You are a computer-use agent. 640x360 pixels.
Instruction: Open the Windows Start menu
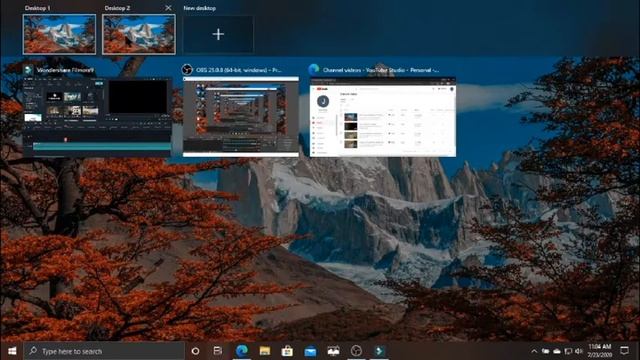pos(12,351)
